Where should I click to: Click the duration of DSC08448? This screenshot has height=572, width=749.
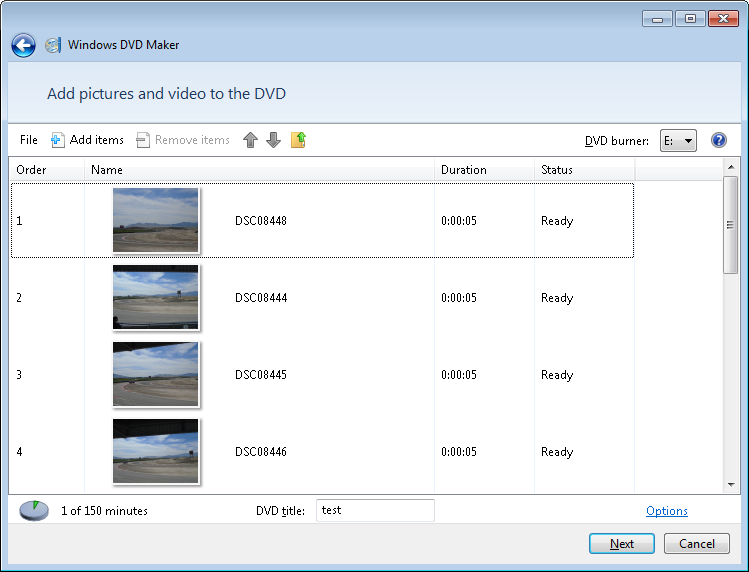pos(459,221)
